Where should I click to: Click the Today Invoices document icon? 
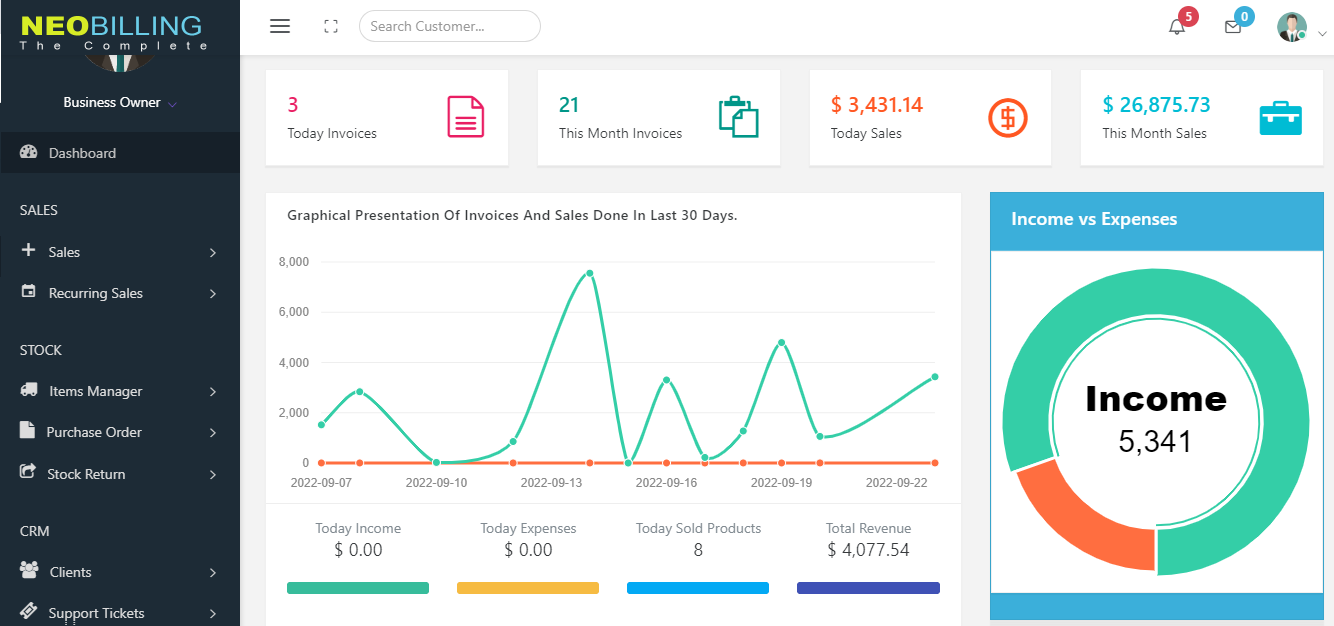[465, 117]
